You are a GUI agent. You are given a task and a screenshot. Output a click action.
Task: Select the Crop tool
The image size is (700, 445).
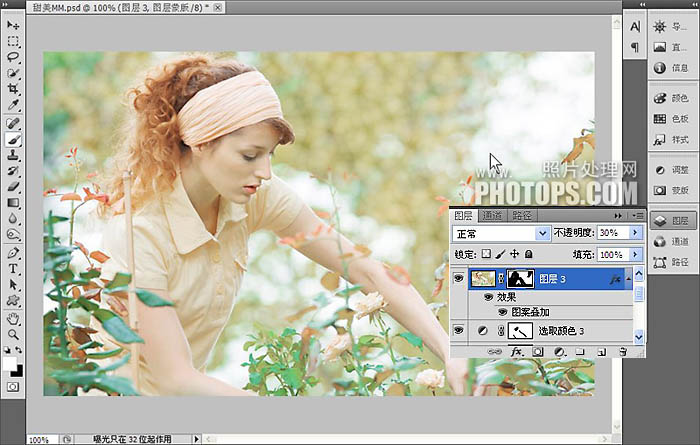[14, 88]
